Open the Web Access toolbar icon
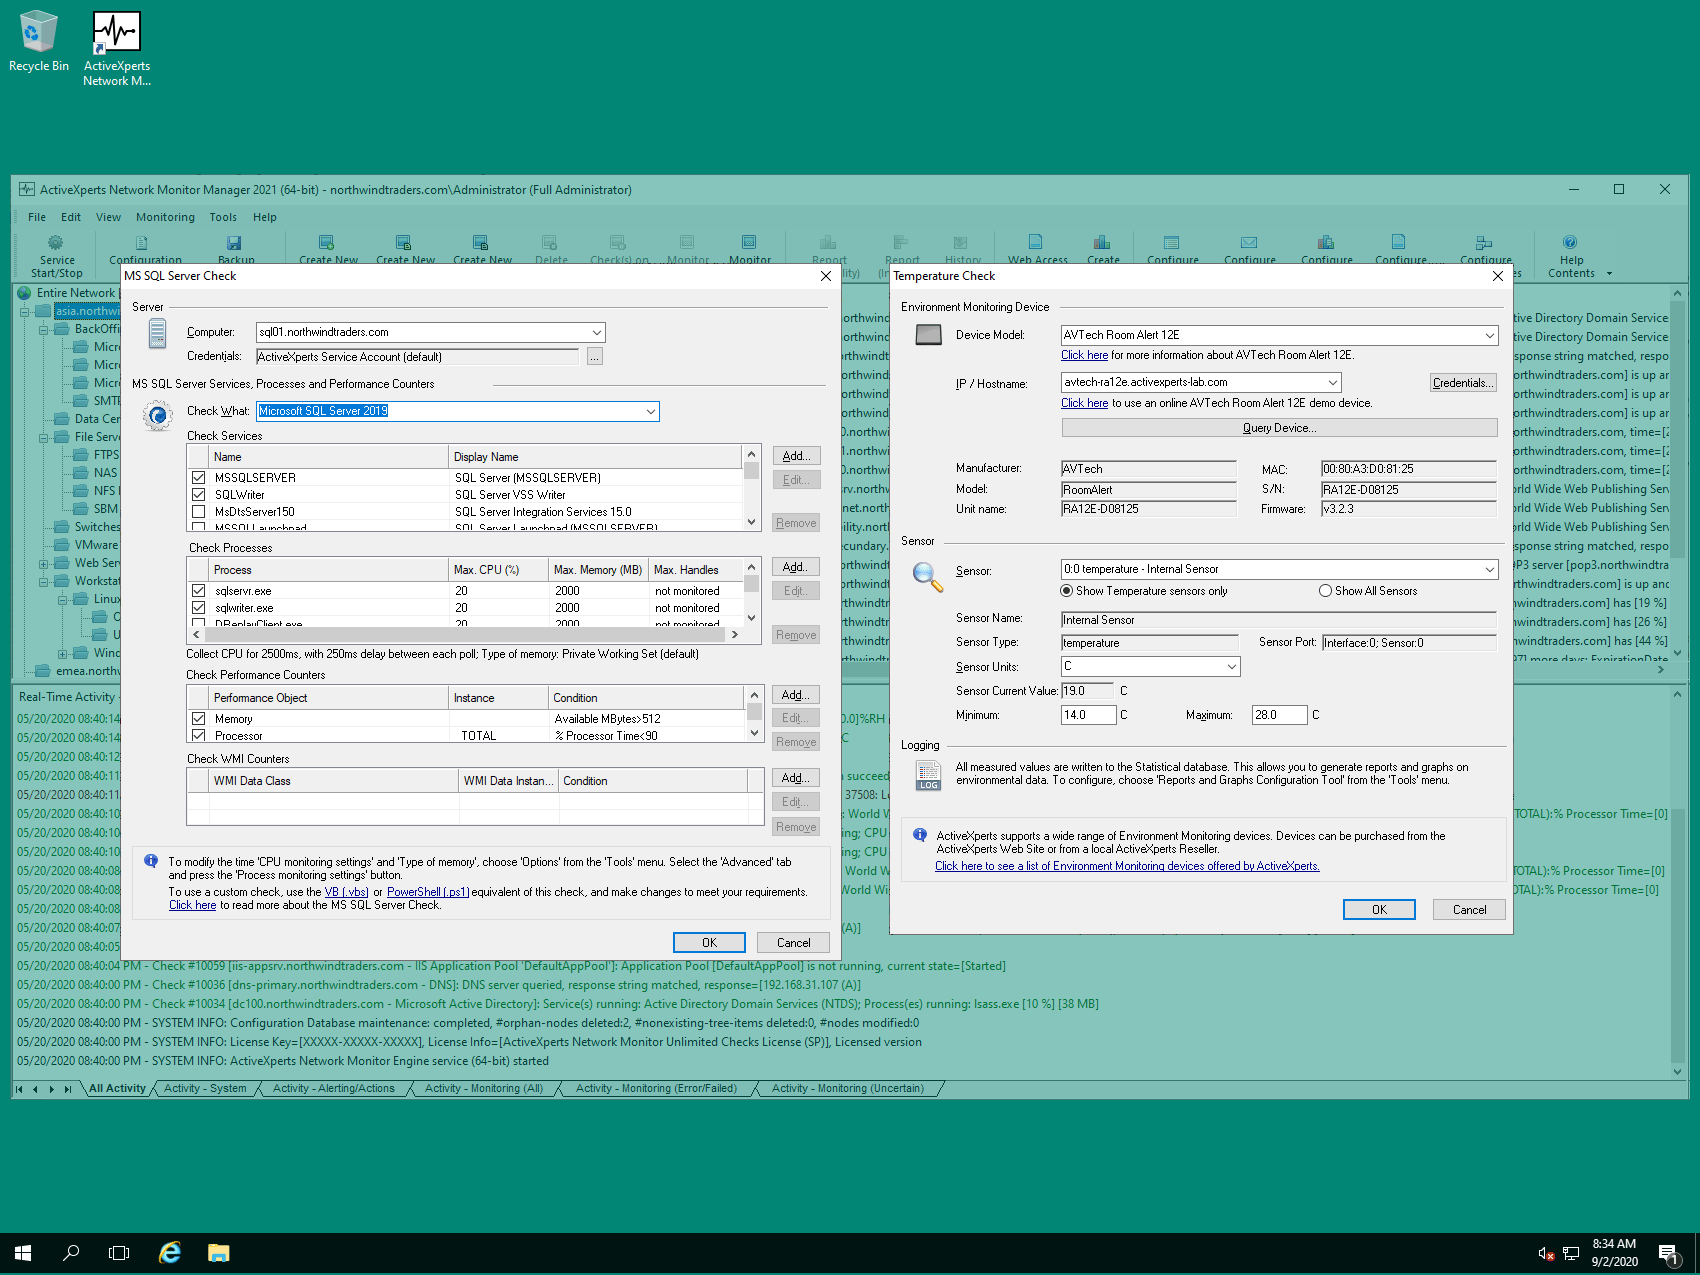 pos(1036,243)
